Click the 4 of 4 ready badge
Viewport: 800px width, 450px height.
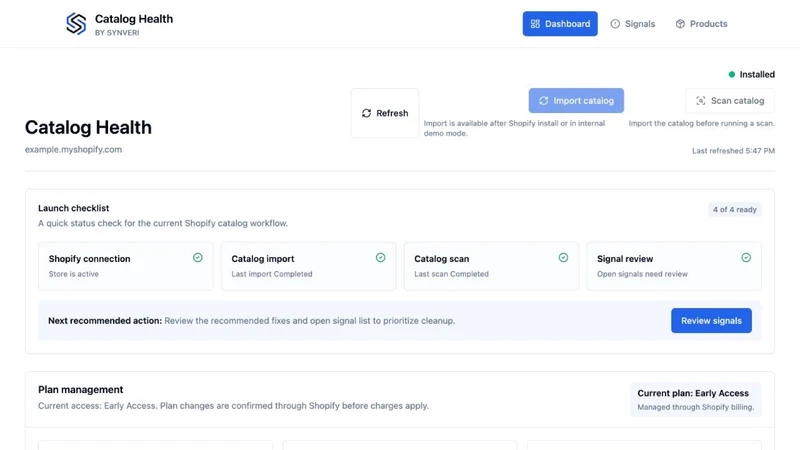[735, 210]
